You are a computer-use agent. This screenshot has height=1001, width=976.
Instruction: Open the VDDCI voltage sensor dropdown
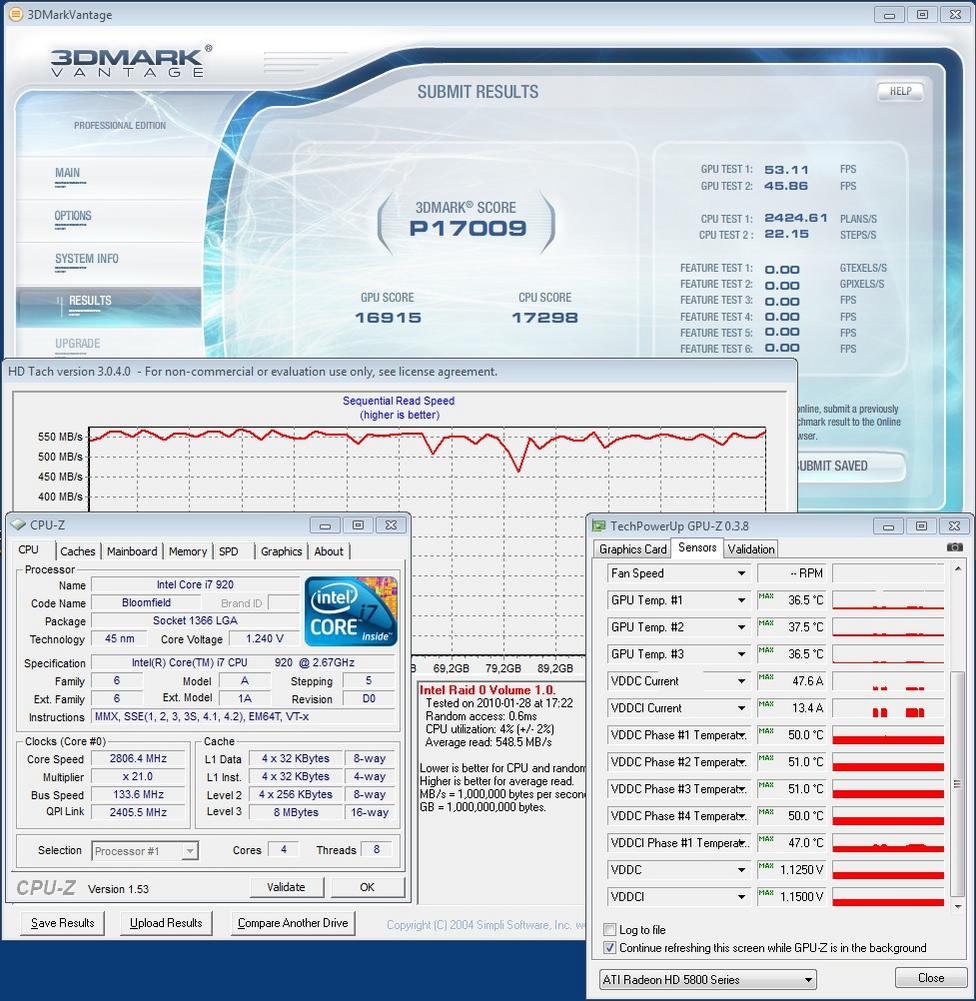[742, 896]
